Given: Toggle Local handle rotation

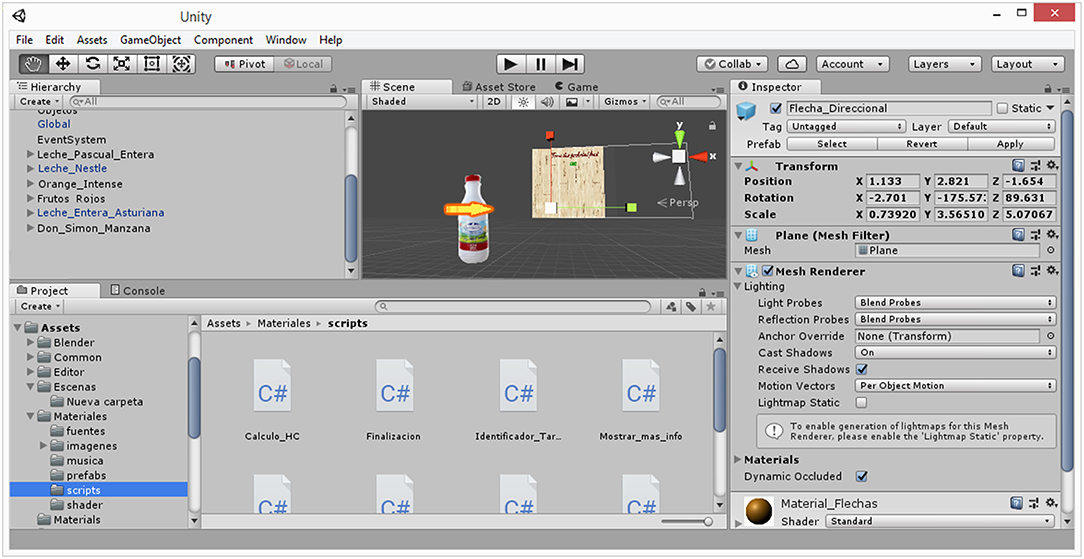Looking at the screenshot, I should (303, 64).
